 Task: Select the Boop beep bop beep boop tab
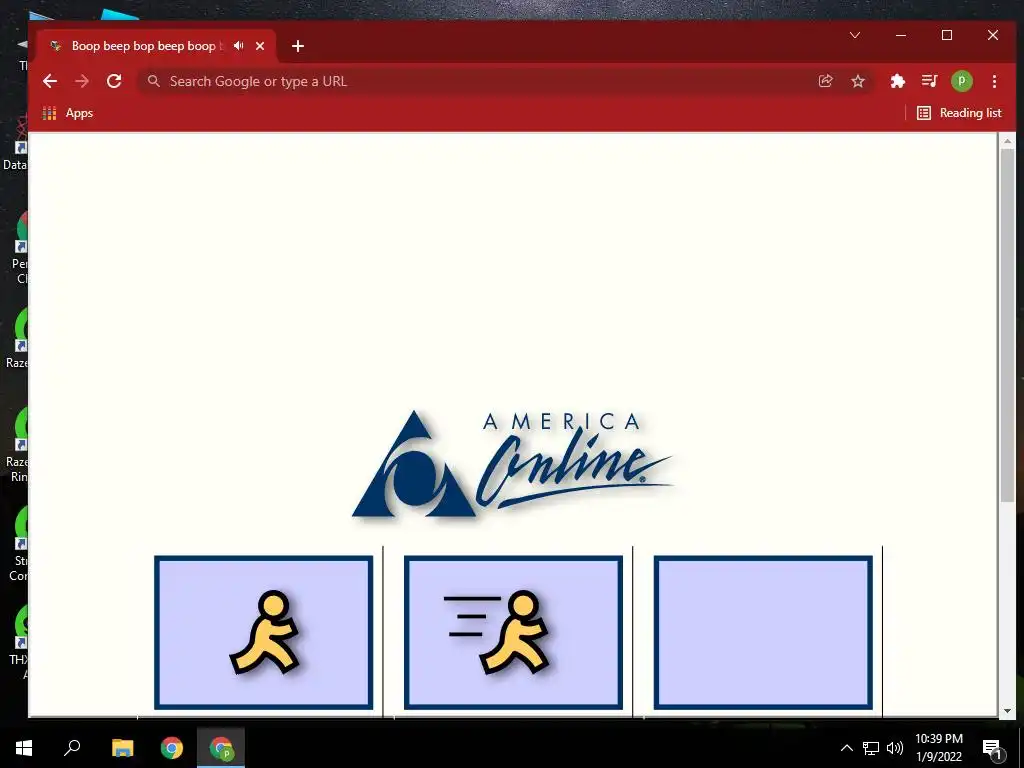[x=155, y=46]
